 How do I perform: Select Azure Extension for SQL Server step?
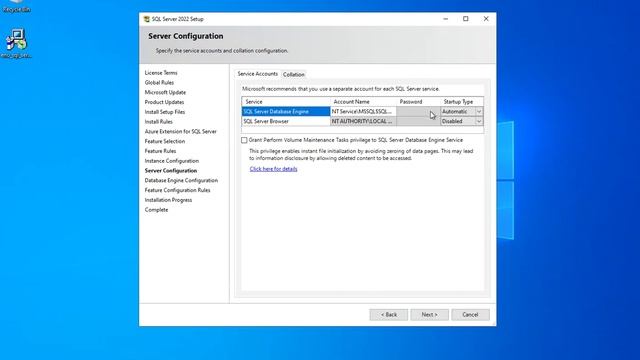(x=181, y=131)
